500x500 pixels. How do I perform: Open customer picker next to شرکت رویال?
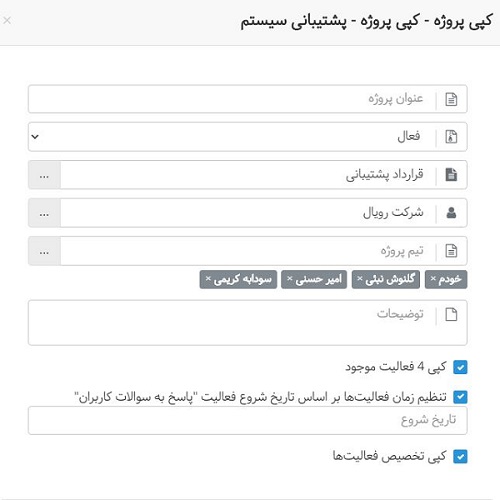[44, 213]
